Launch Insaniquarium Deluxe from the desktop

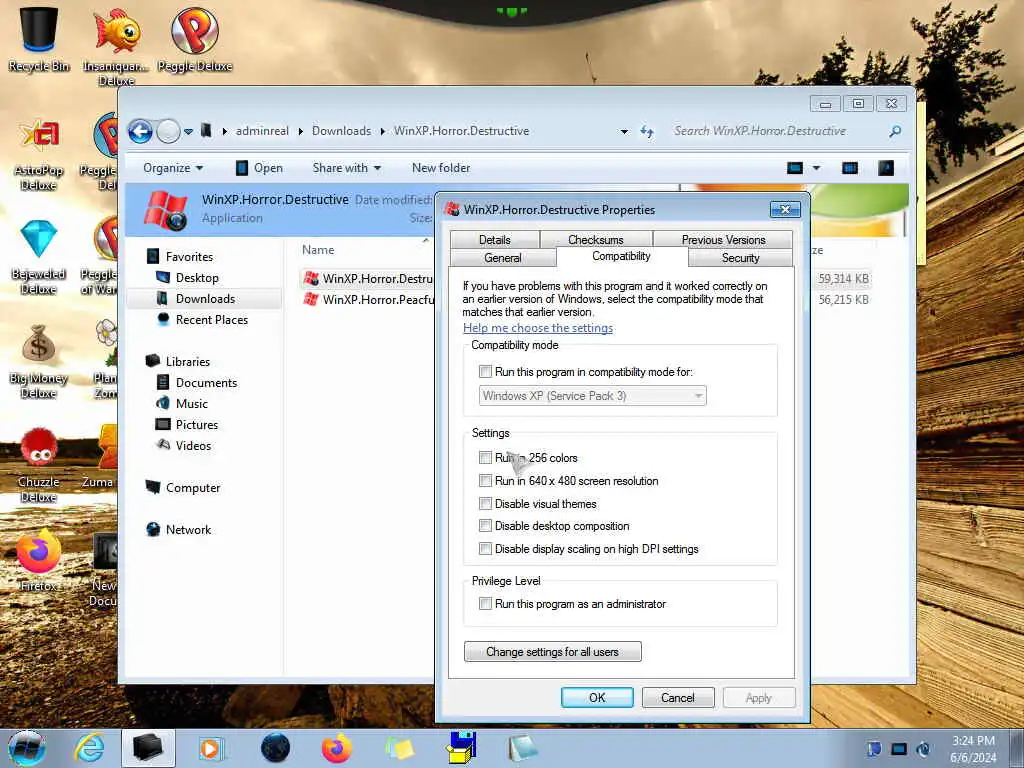click(116, 44)
